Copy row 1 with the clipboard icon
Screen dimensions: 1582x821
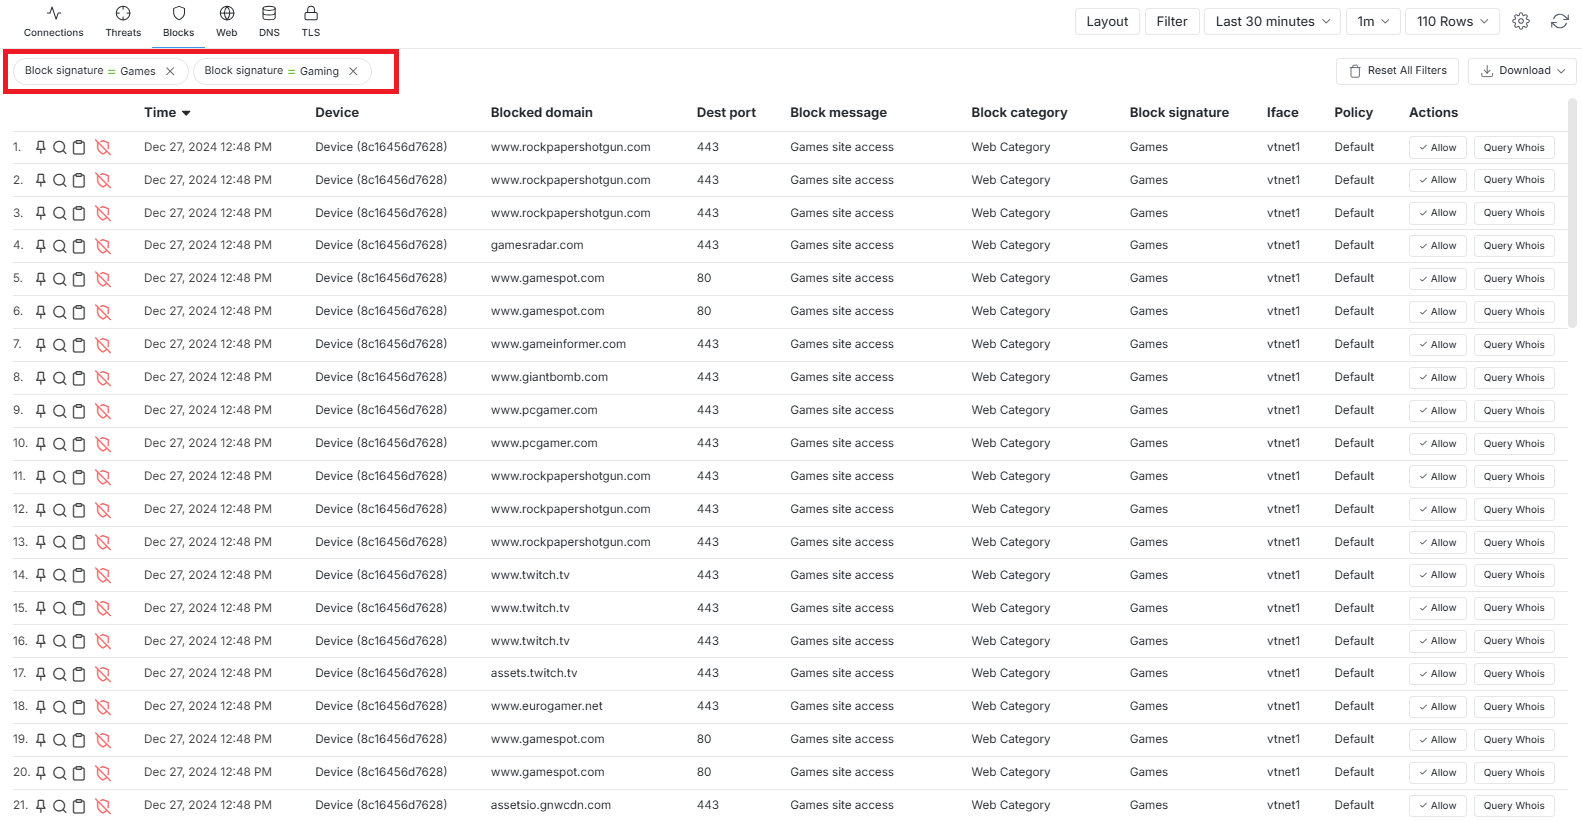tap(79, 147)
